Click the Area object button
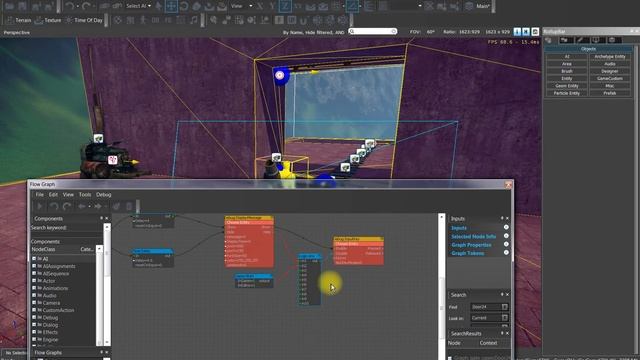The width and height of the screenshot is (640, 360). coord(567,64)
